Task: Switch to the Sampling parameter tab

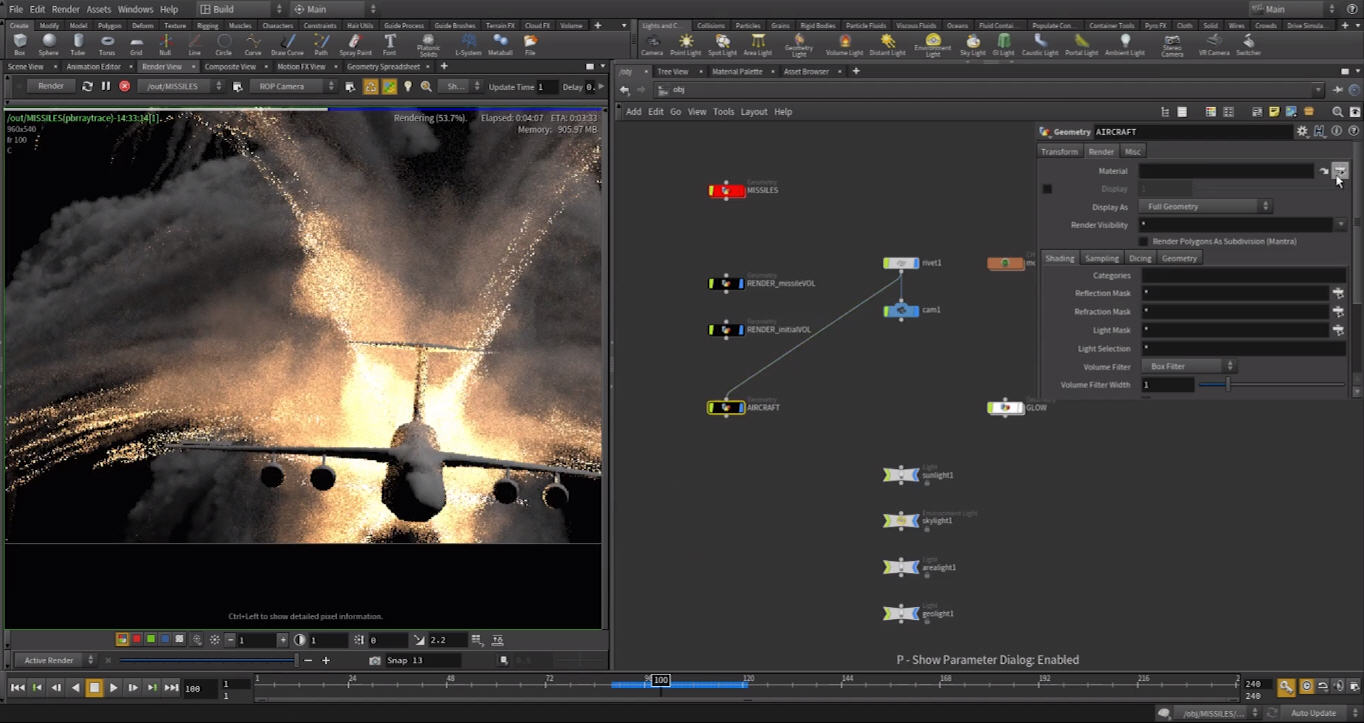Action: tap(1102, 258)
